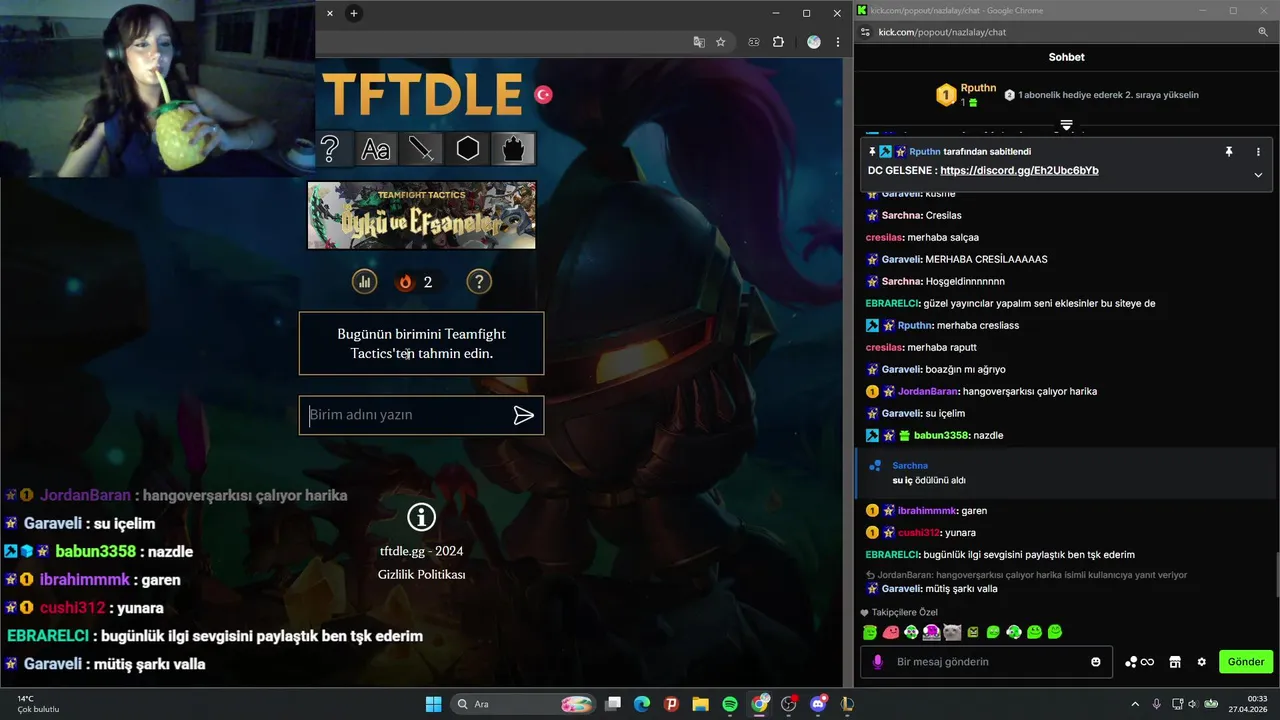The width and height of the screenshot is (1280, 720).
Task: Select the hexagon augment mode icon
Action: pyautogui.click(x=468, y=149)
